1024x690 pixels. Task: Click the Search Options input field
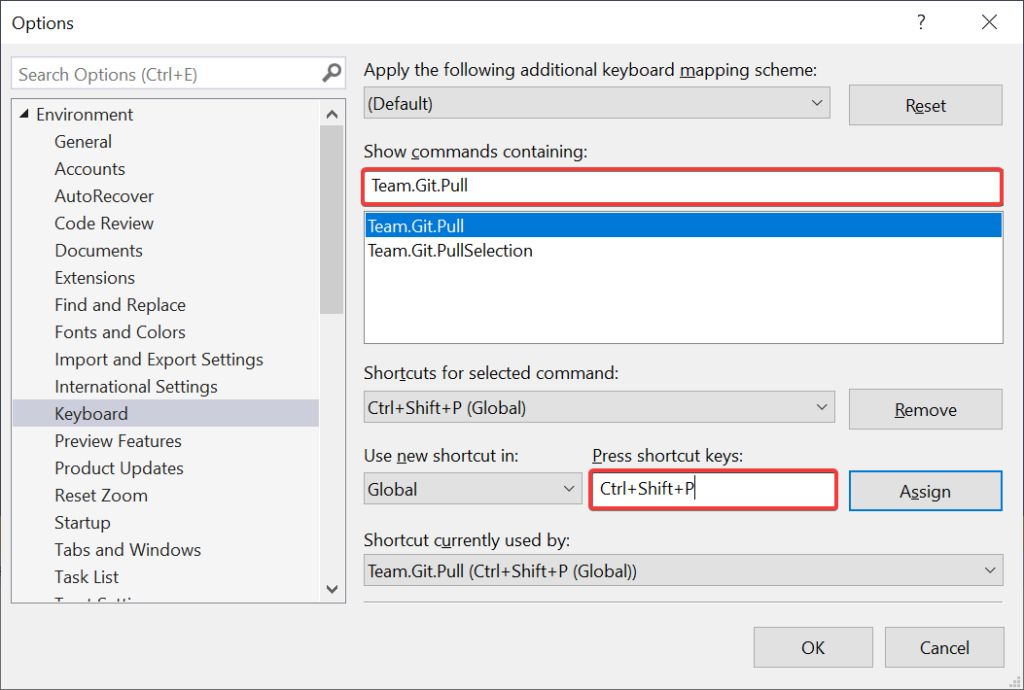(160, 73)
